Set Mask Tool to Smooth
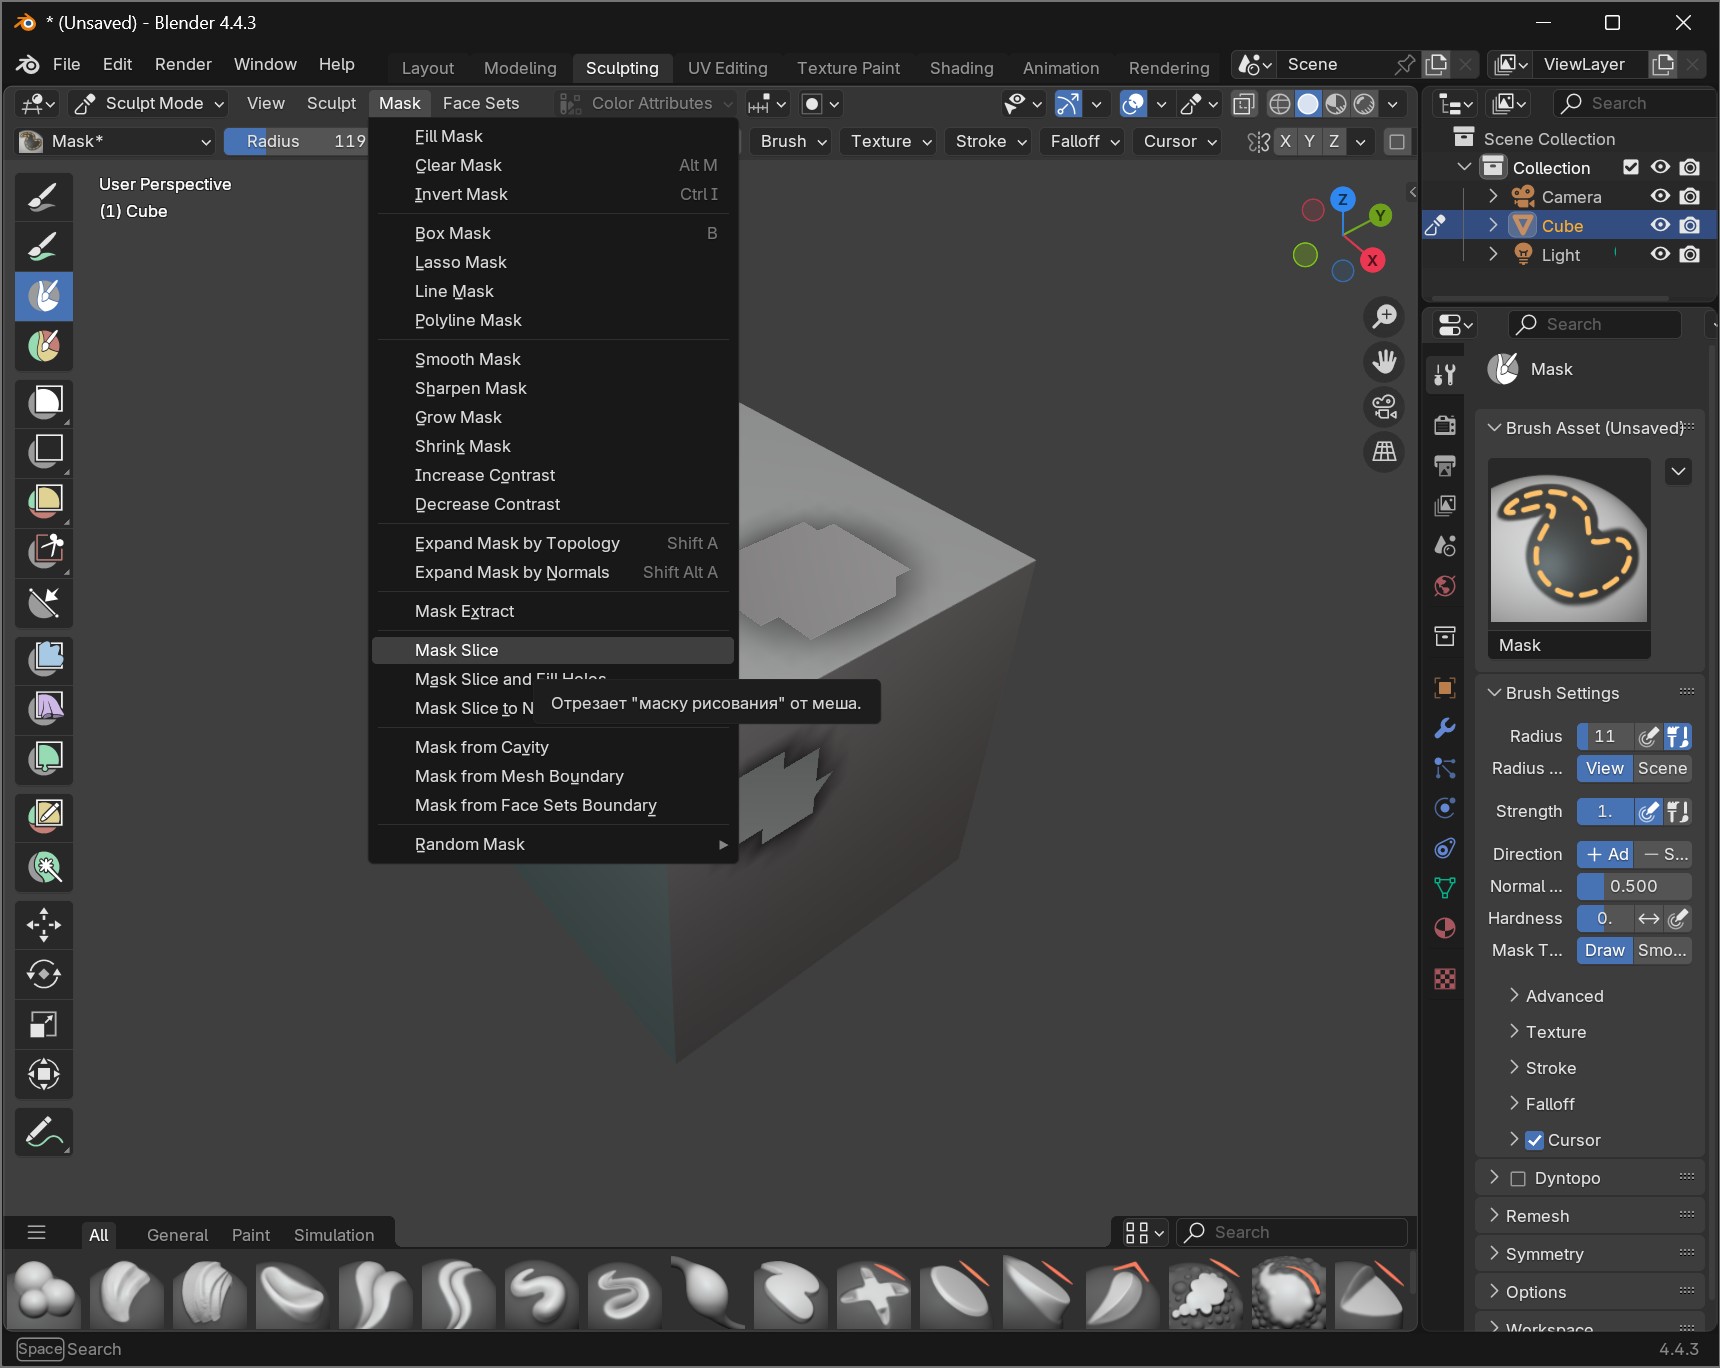The width and height of the screenshot is (1720, 1368). (x=1662, y=950)
